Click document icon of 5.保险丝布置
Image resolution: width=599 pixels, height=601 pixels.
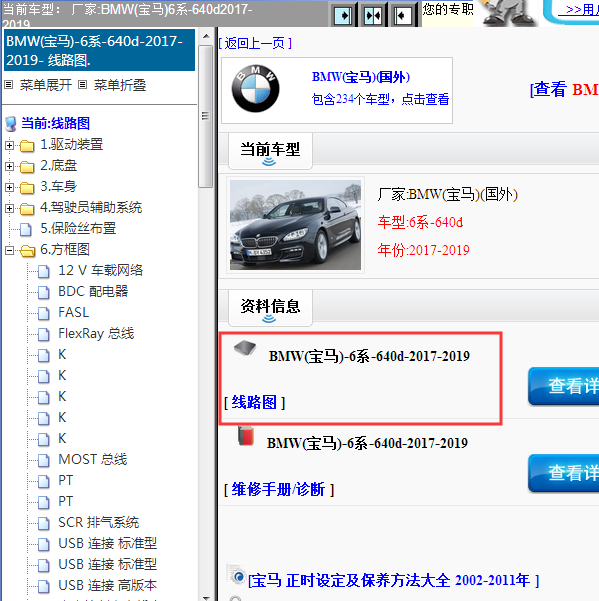pyautogui.click(x=26, y=229)
